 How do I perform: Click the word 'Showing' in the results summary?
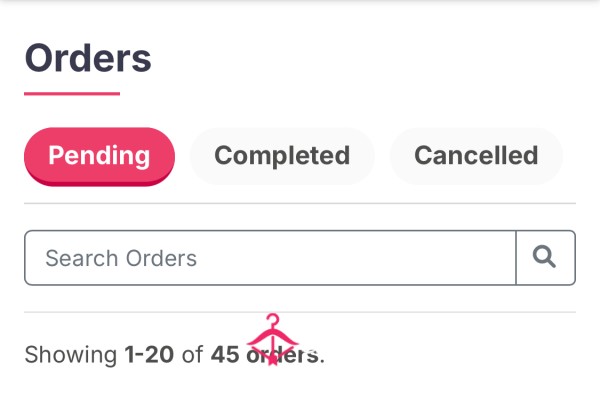[71, 355]
